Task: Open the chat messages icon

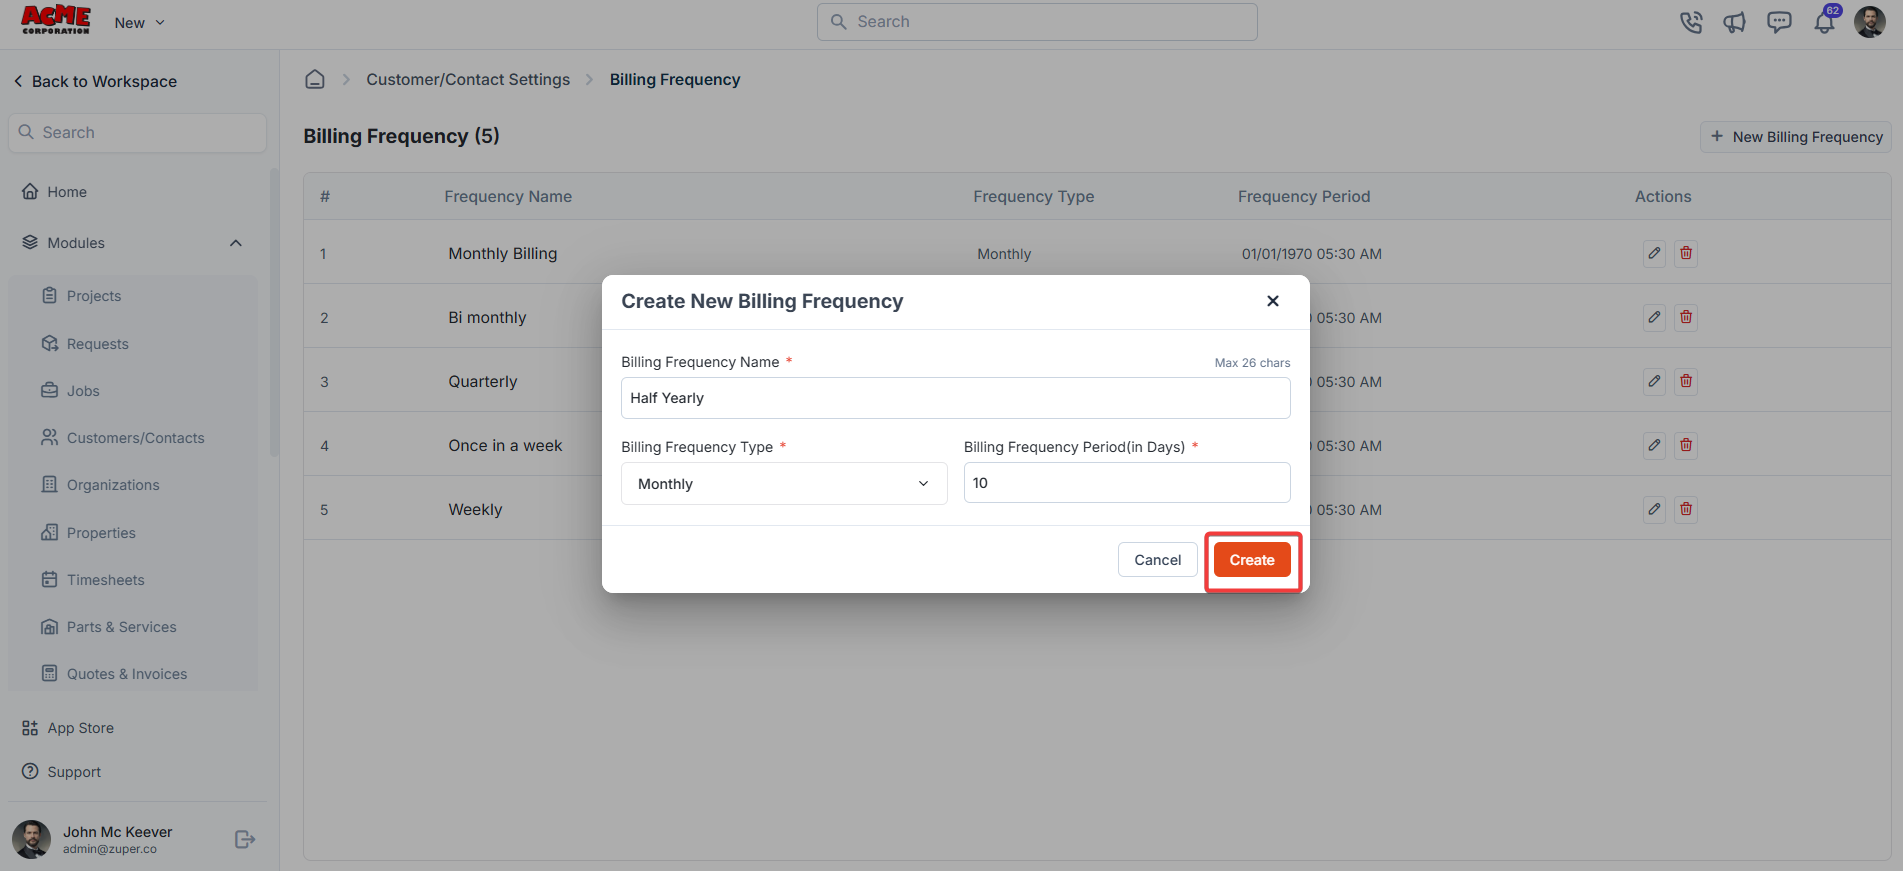Action: point(1779,22)
